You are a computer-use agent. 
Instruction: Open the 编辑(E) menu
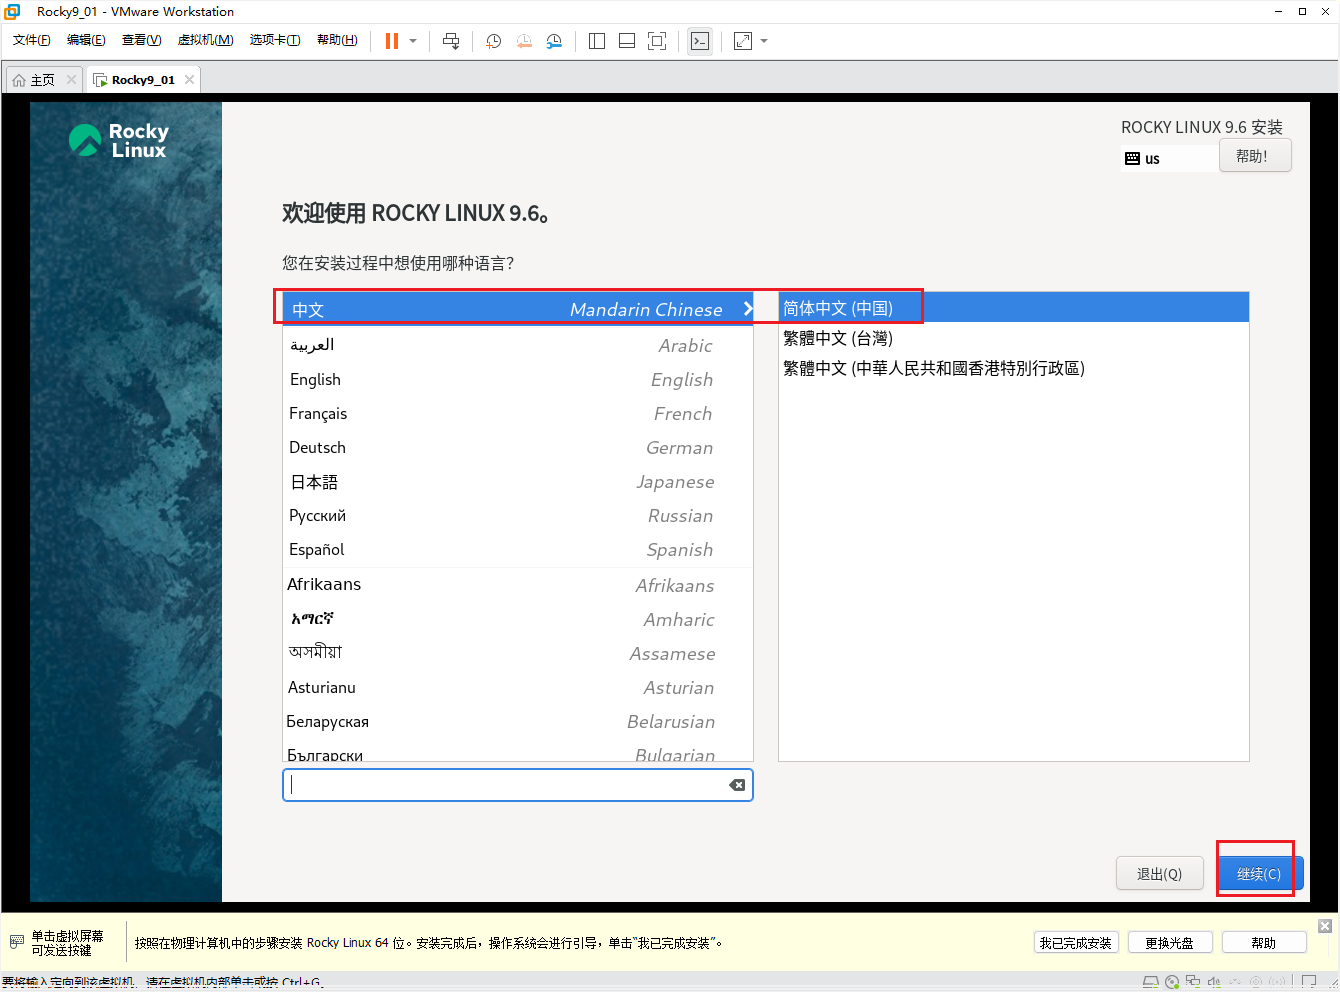click(x=86, y=40)
